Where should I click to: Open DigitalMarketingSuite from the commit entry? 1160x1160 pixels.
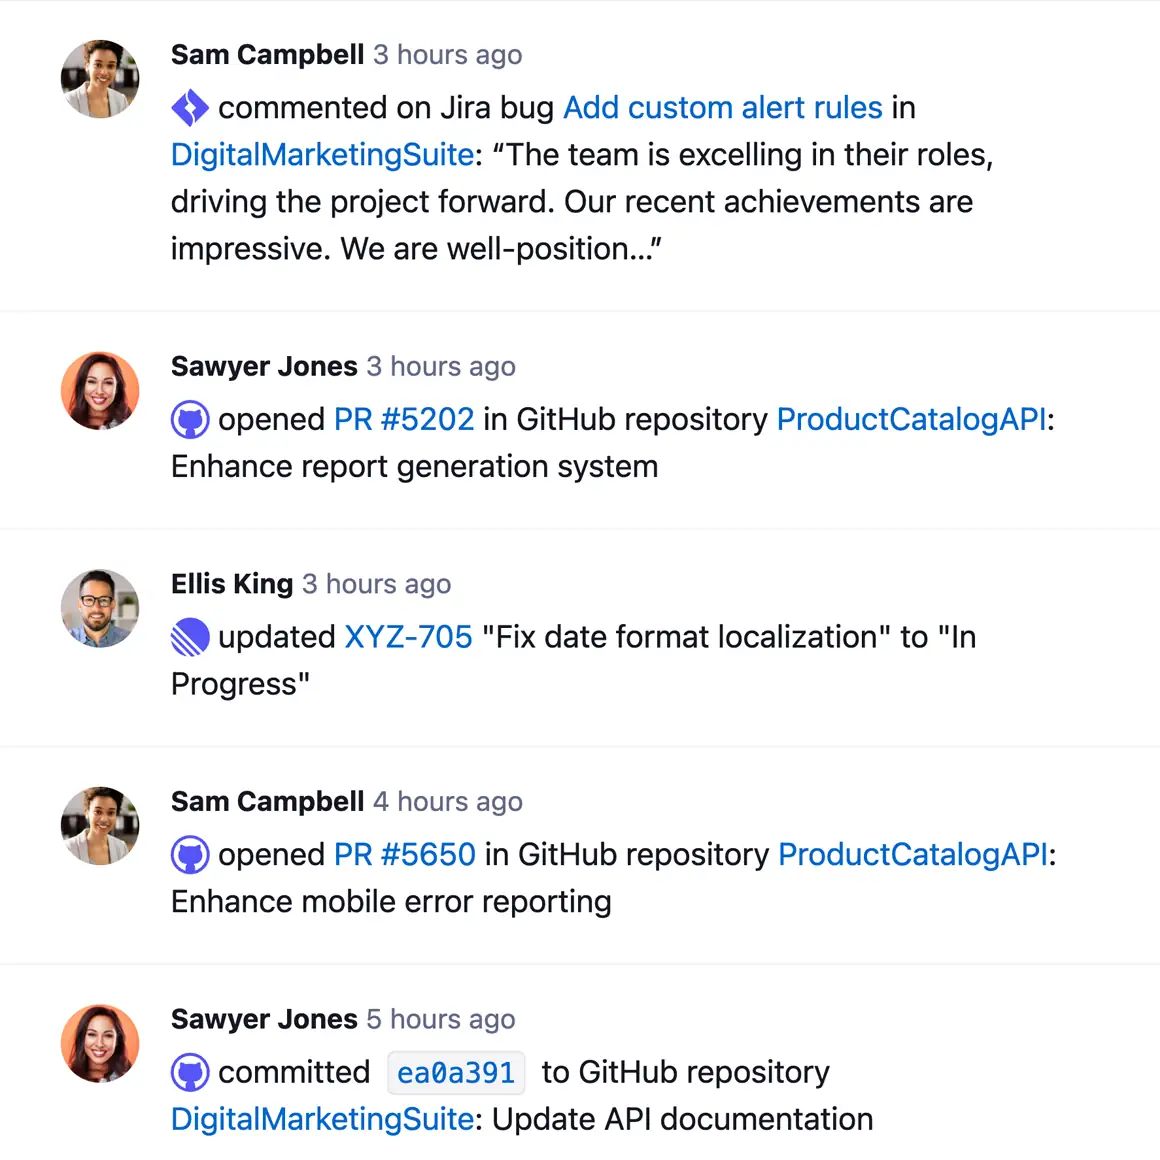pos(321,1119)
